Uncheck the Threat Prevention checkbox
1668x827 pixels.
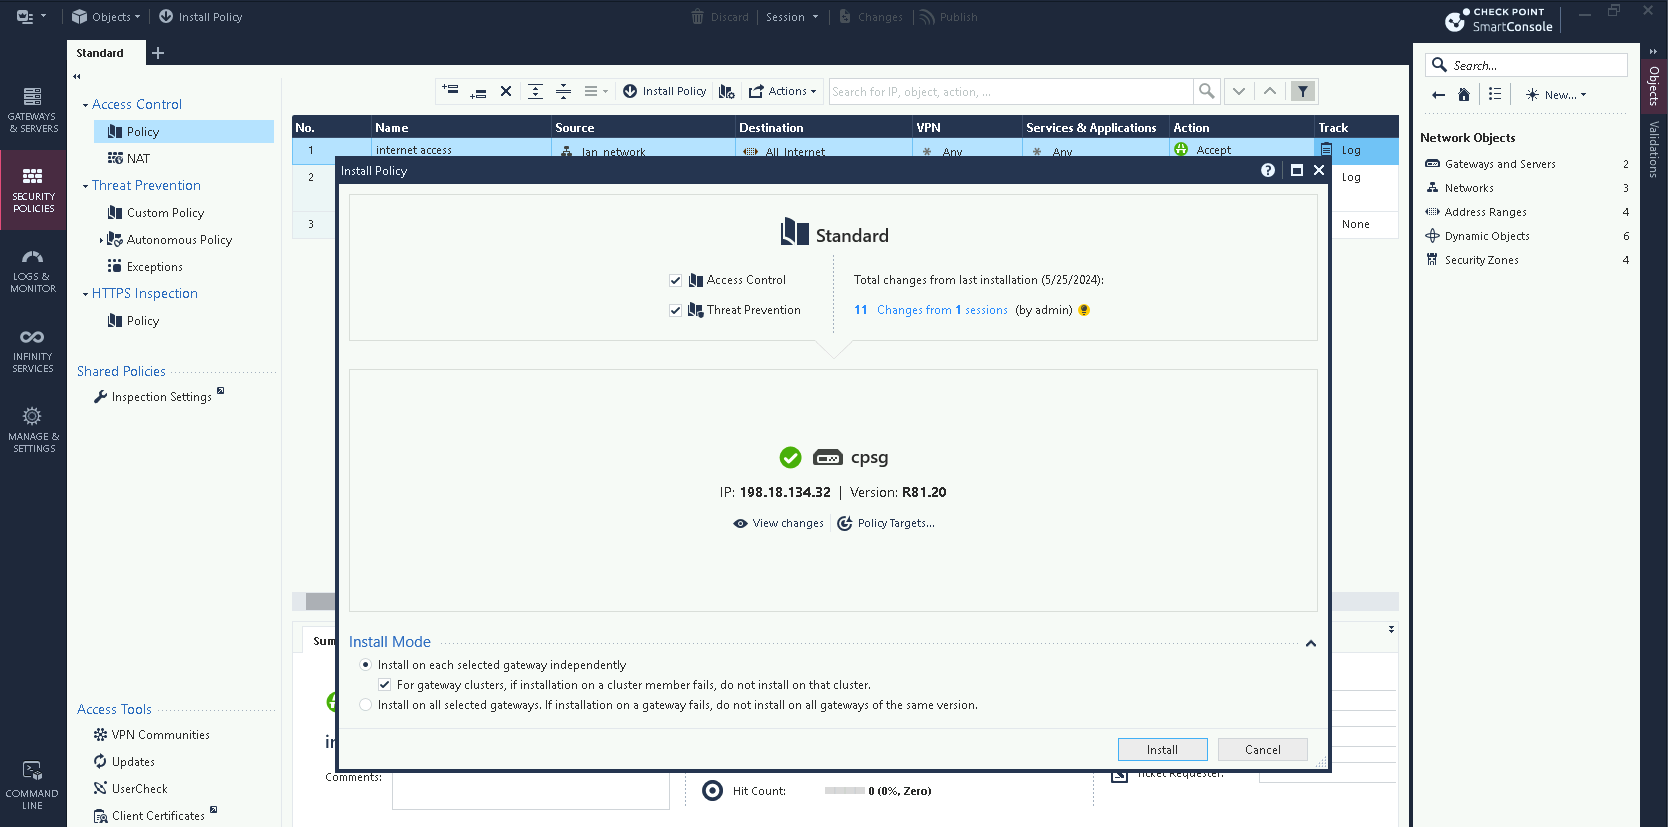pyautogui.click(x=675, y=311)
